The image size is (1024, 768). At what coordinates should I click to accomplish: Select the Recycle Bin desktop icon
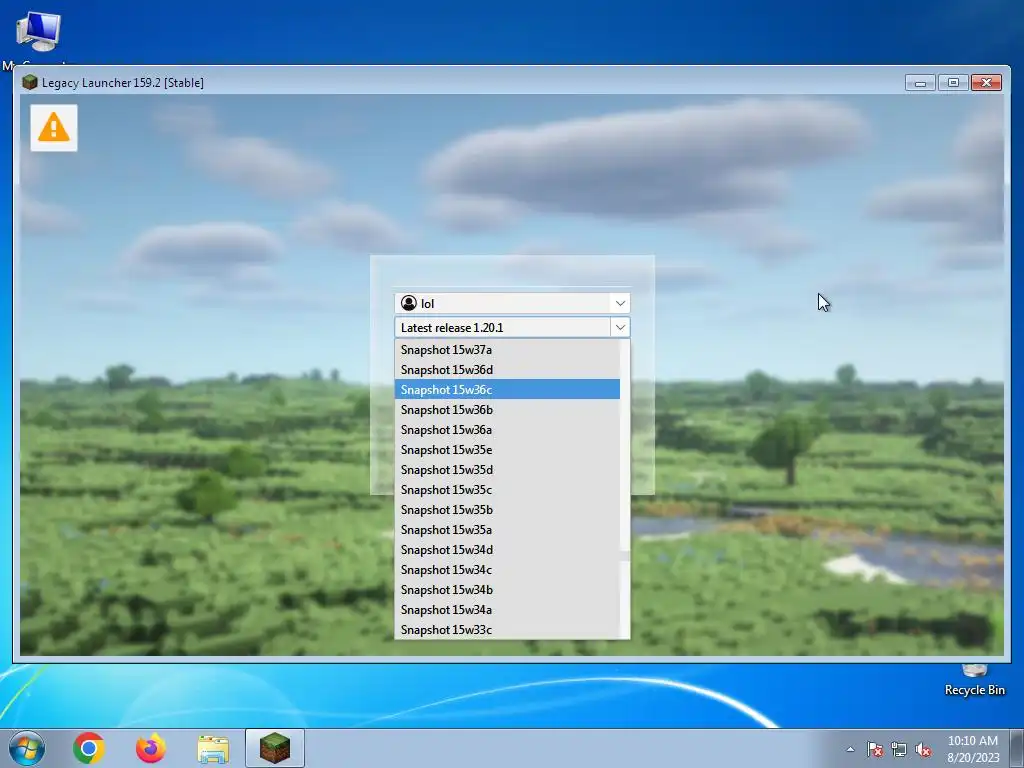point(974,681)
